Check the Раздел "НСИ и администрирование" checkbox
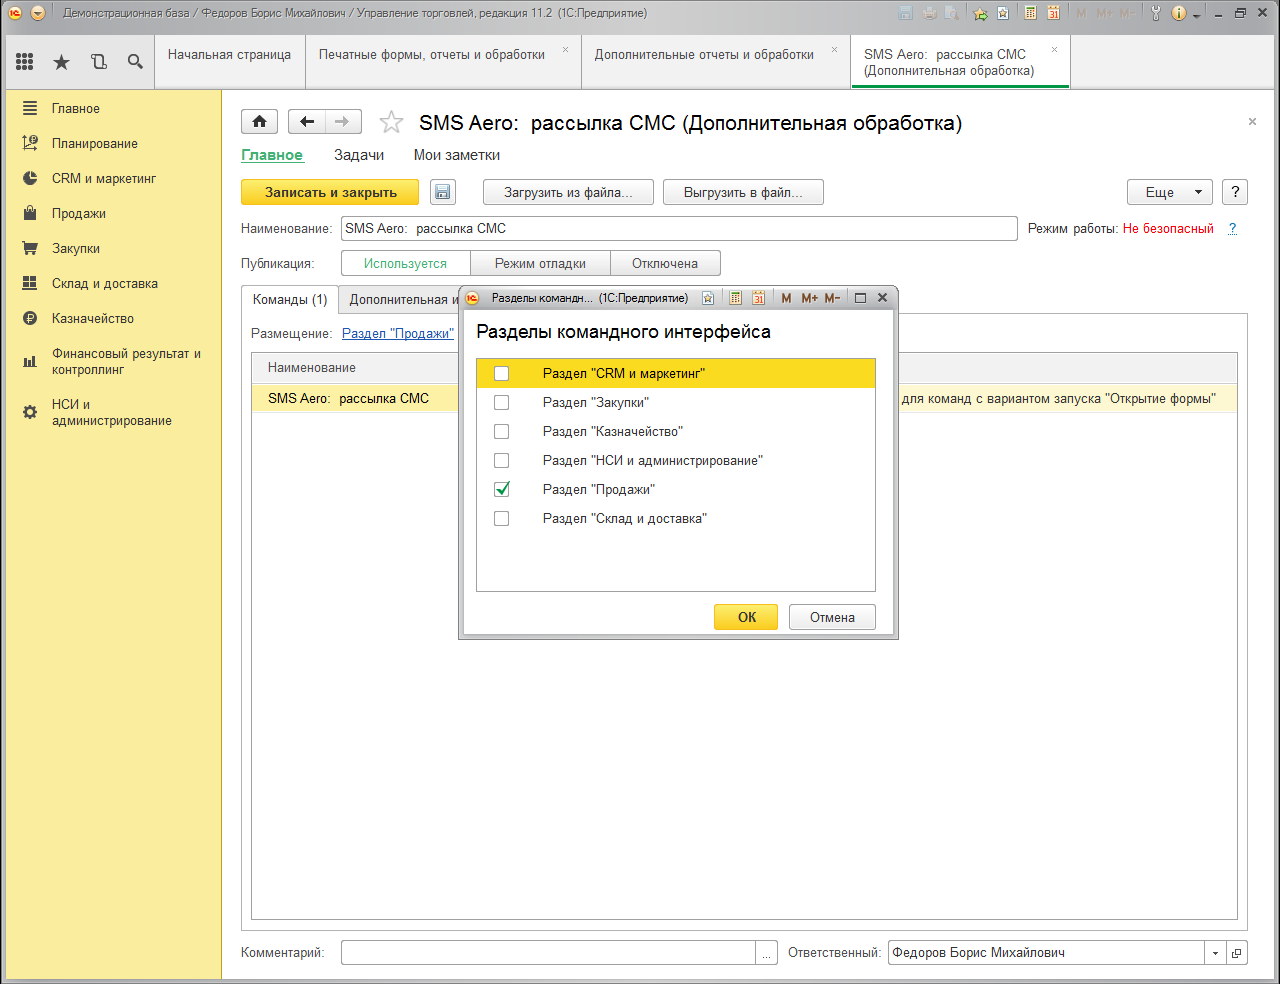The height and width of the screenshot is (984, 1280). pyautogui.click(x=502, y=460)
